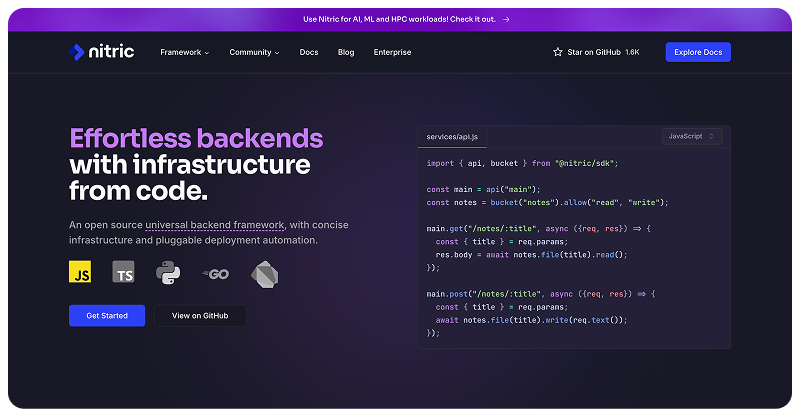Image resolution: width=800 pixels, height=417 pixels.
Task: Click the View on GitHub button
Action: coord(200,315)
